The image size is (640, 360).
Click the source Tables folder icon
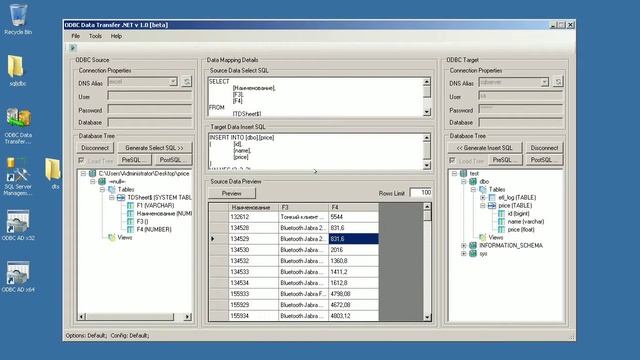point(111,190)
